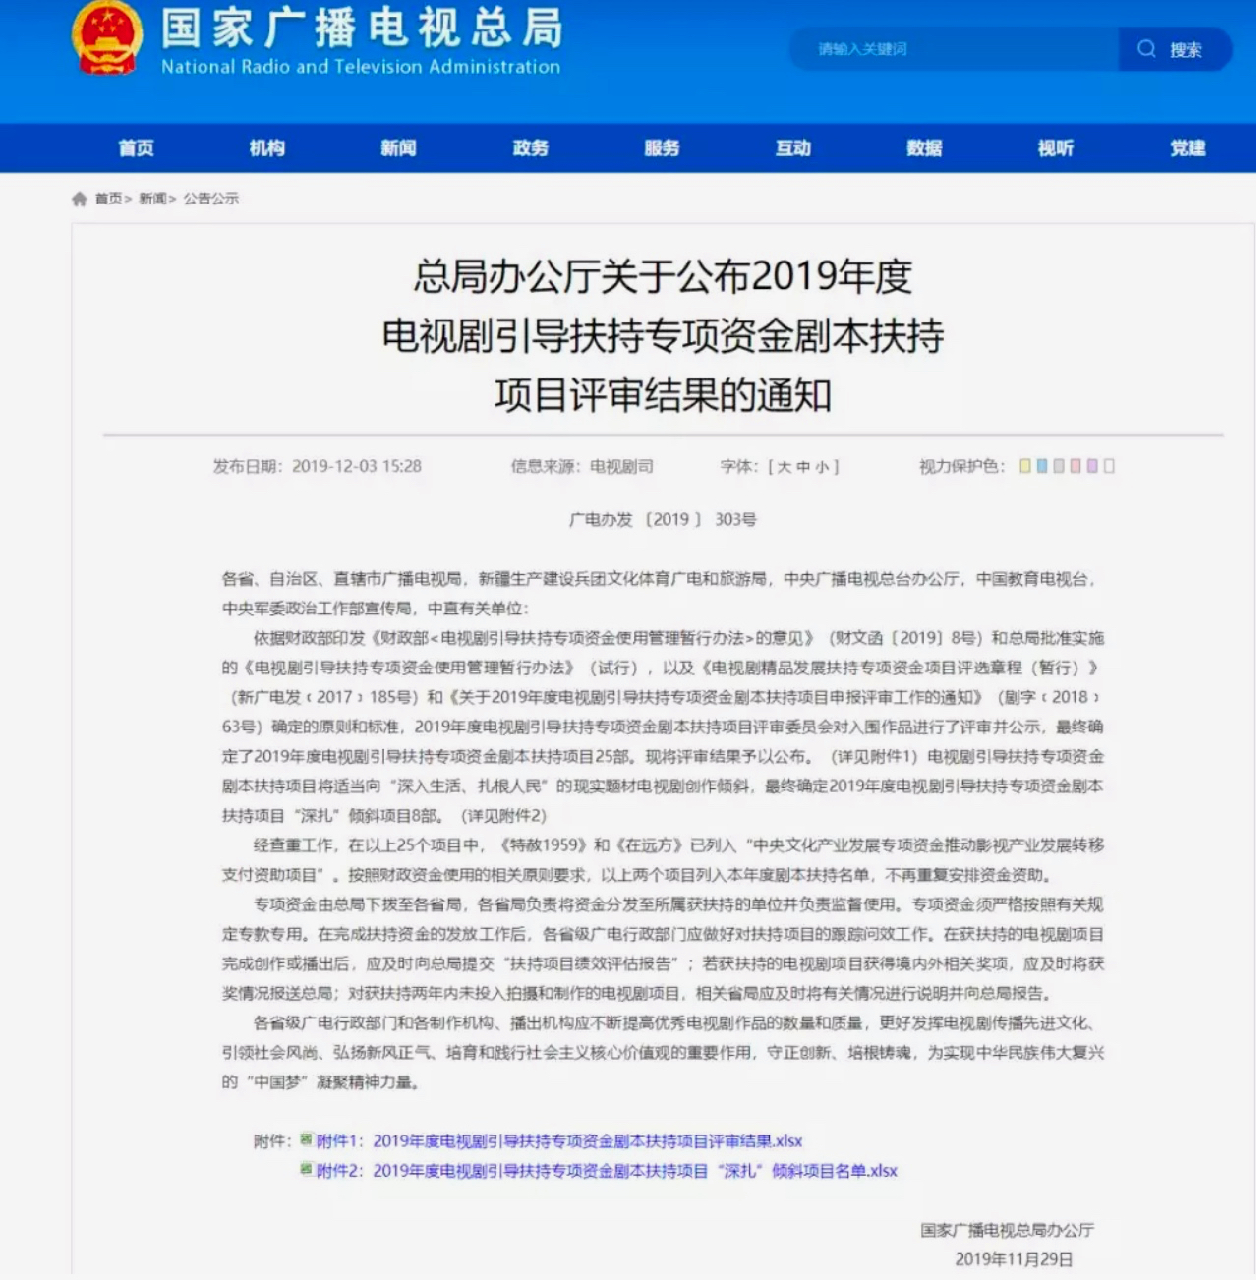Open the 首页 navigation menu item
1256x1280 pixels.
coord(136,148)
